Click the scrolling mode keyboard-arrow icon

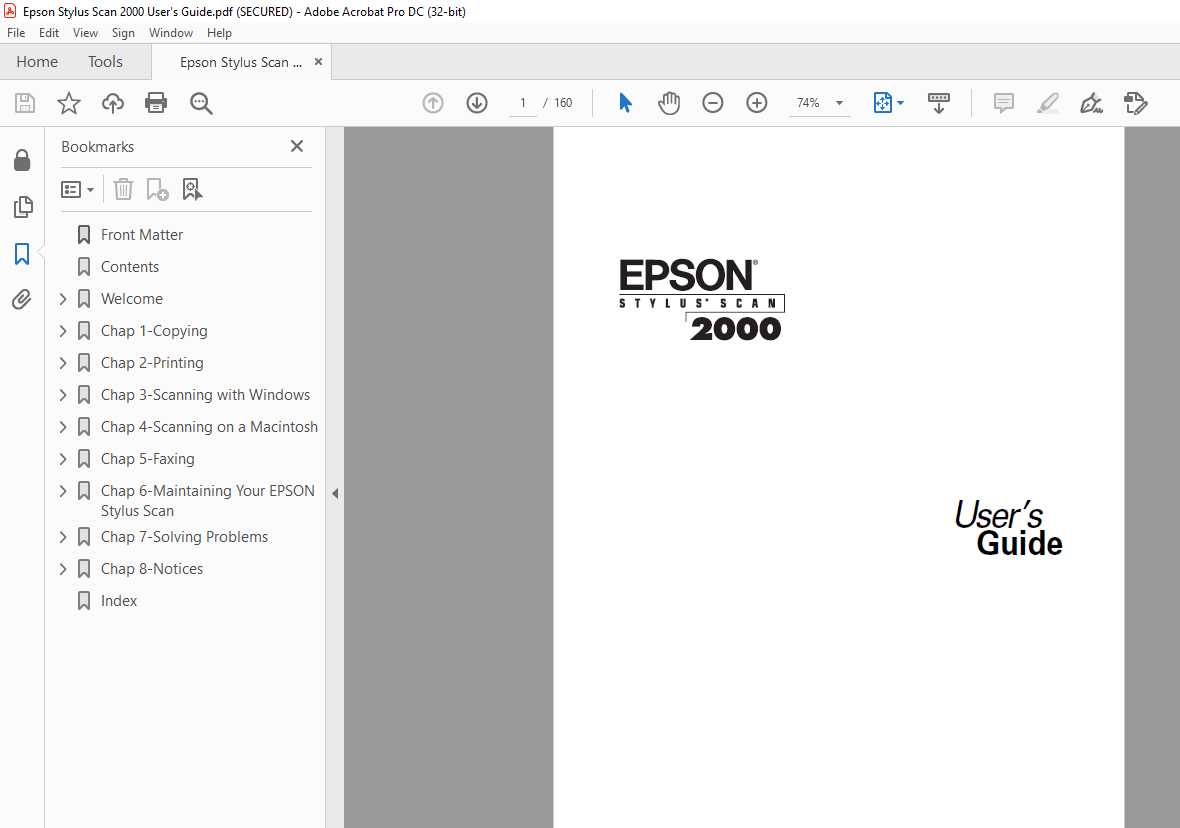point(938,103)
